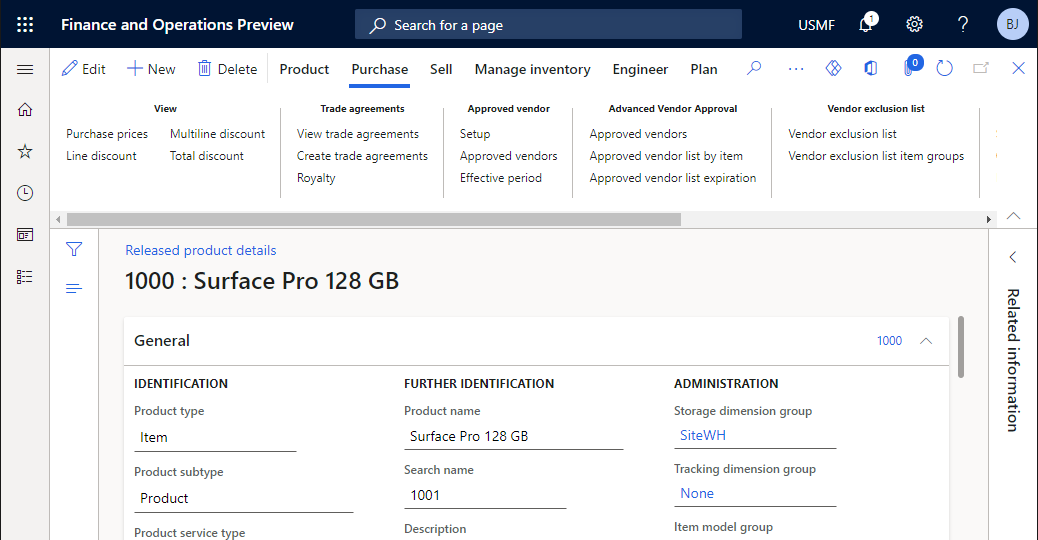1038x540 pixels.
Task: Open the more options ellipsis
Action: coord(796,69)
